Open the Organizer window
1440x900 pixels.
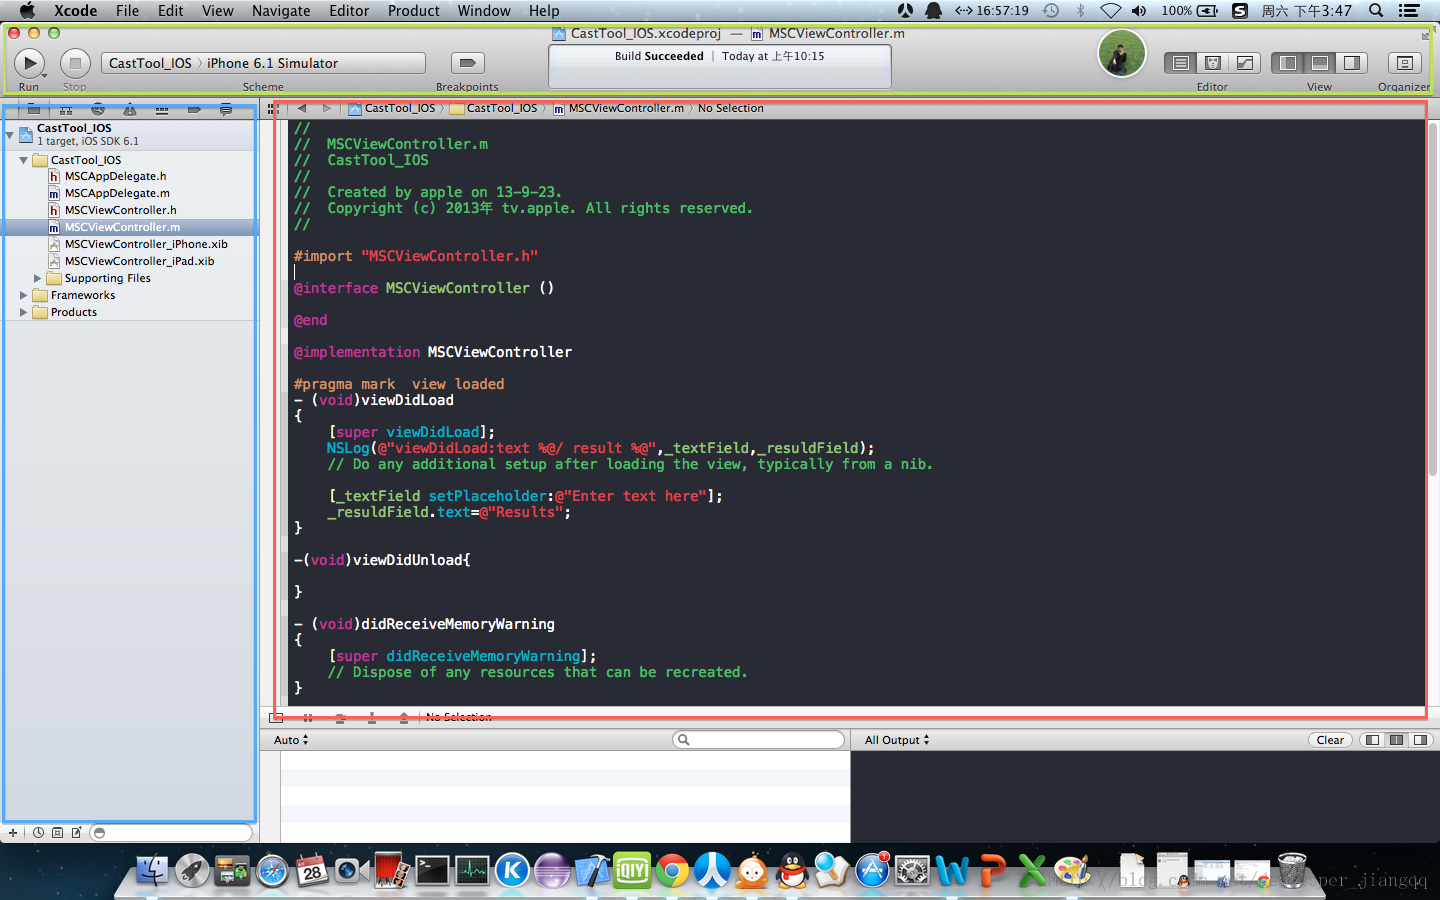point(1404,63)
